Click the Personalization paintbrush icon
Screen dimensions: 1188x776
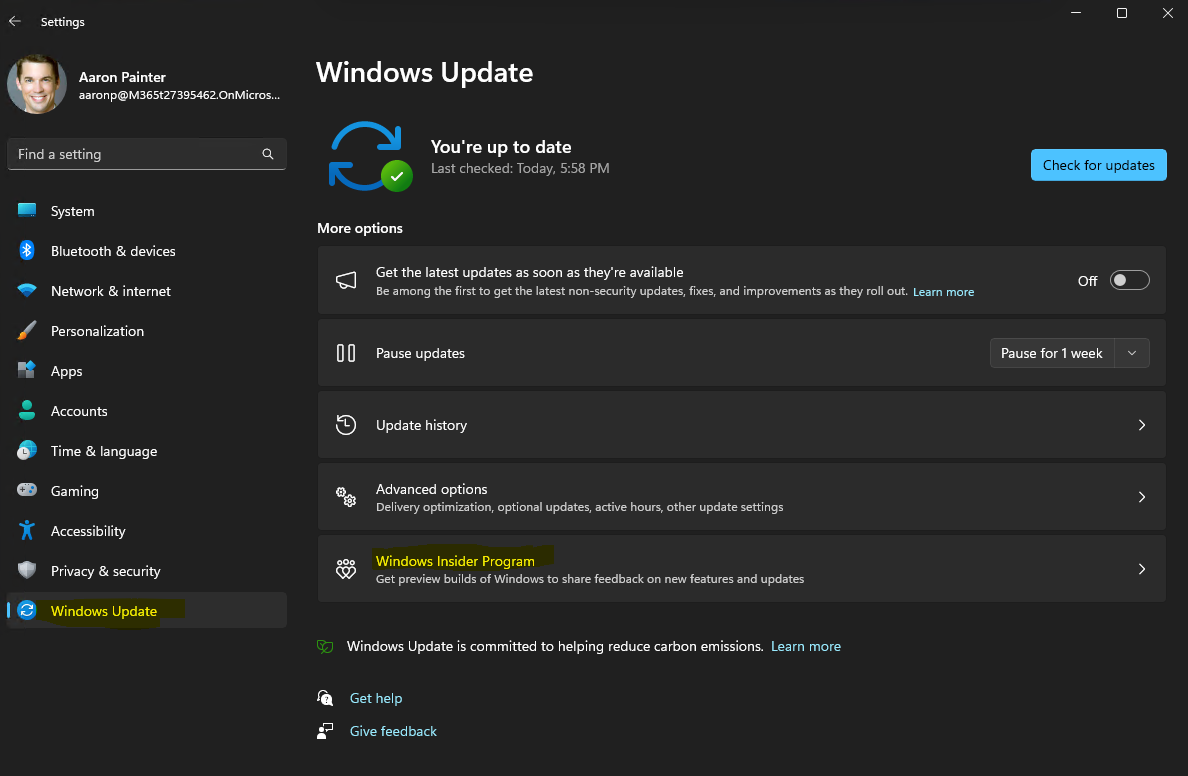(27, 330)
